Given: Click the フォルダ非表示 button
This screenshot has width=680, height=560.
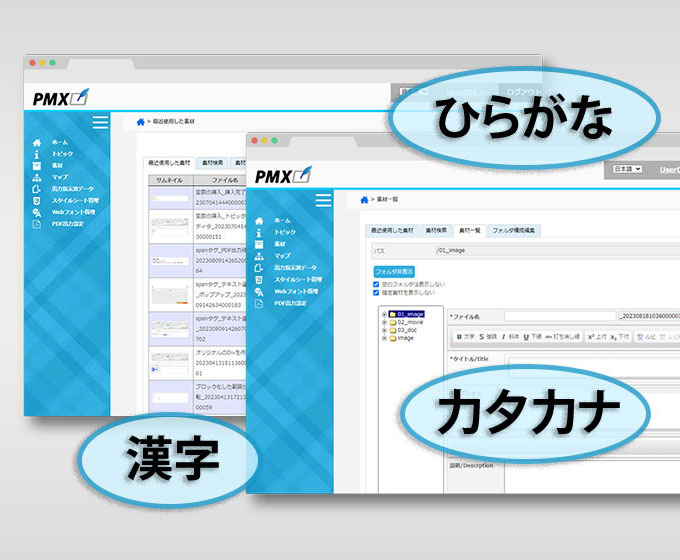Looking at the screenshot, I should (391, 270).
